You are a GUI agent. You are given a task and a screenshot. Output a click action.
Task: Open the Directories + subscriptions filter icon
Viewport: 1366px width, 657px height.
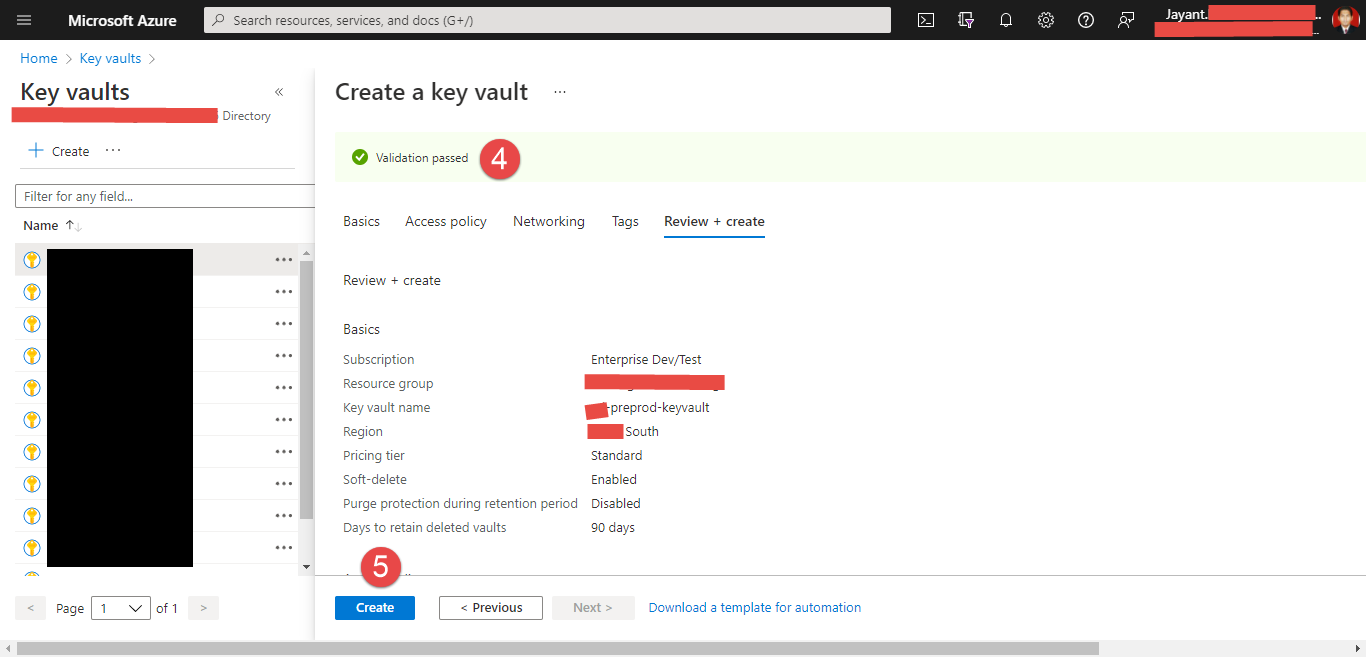[x=966, y=20]
